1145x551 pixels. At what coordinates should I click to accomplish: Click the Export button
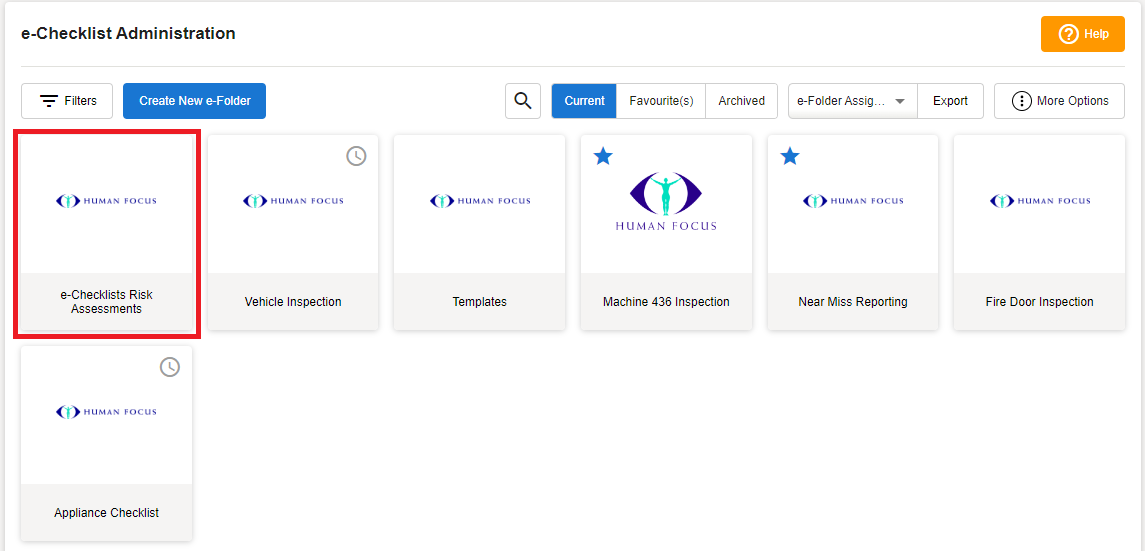pyautogui.click(x=950, y=101)
